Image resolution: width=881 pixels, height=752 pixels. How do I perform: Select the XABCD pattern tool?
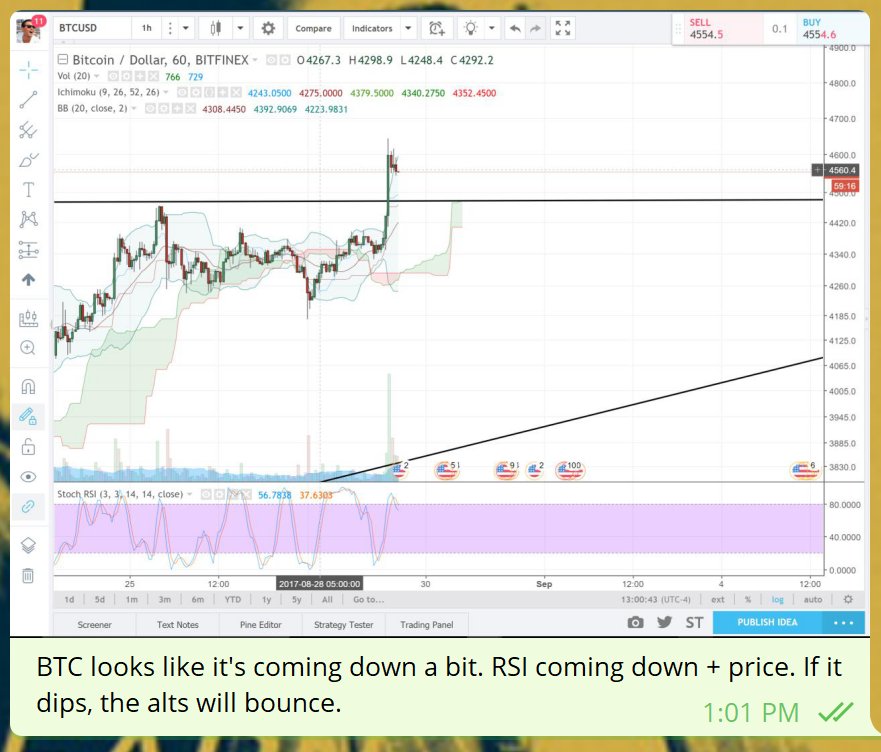click(28, 219)
